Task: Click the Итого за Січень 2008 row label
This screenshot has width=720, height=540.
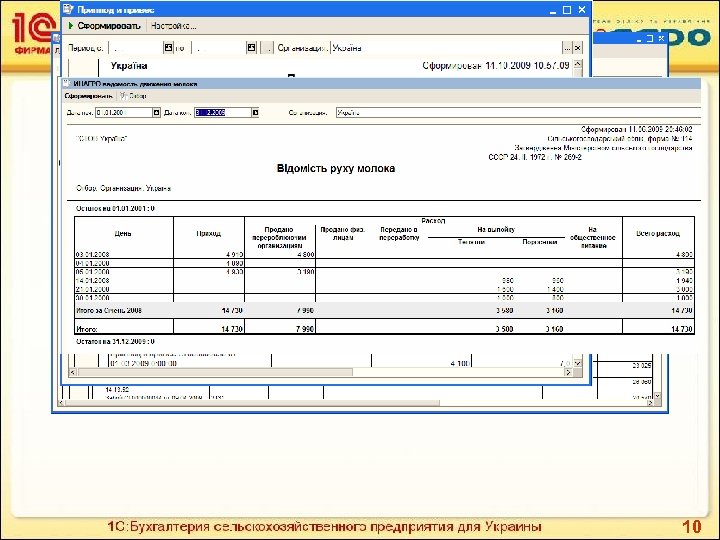Action: [109, 310]
